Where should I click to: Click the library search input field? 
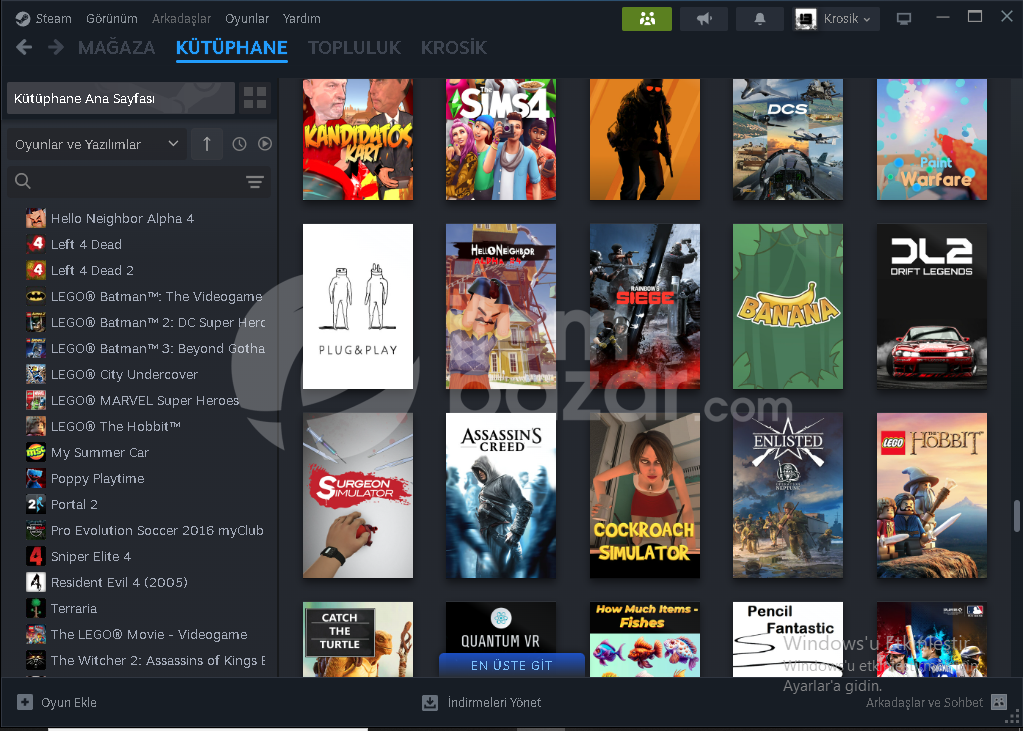coord(138,181)
